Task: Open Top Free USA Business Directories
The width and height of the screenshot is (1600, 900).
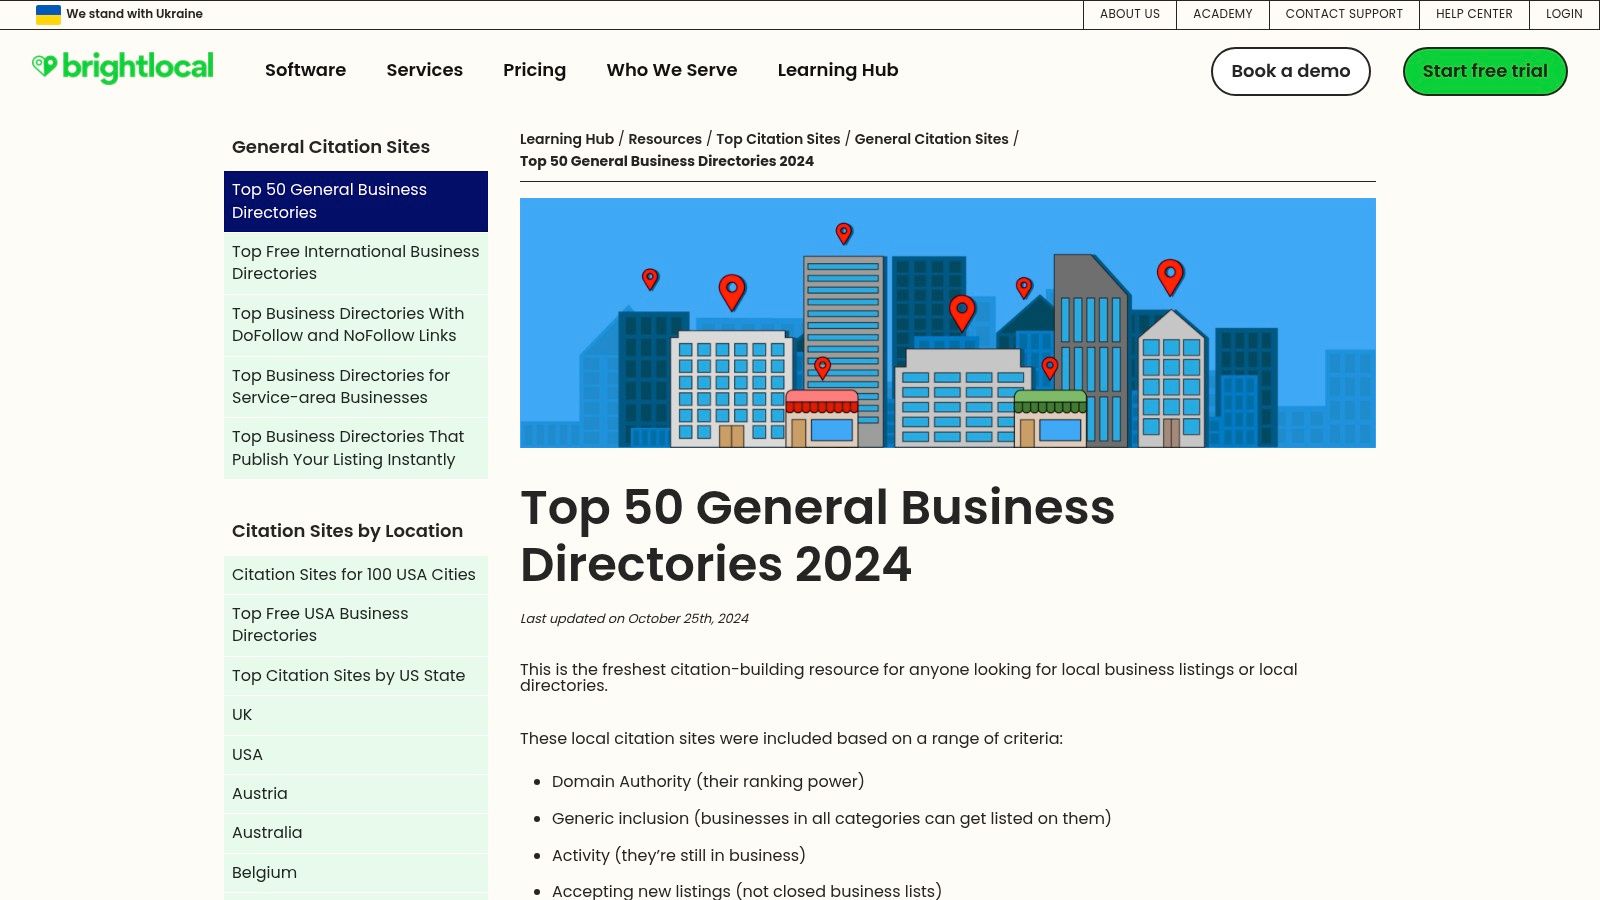Action: [356, 625]
